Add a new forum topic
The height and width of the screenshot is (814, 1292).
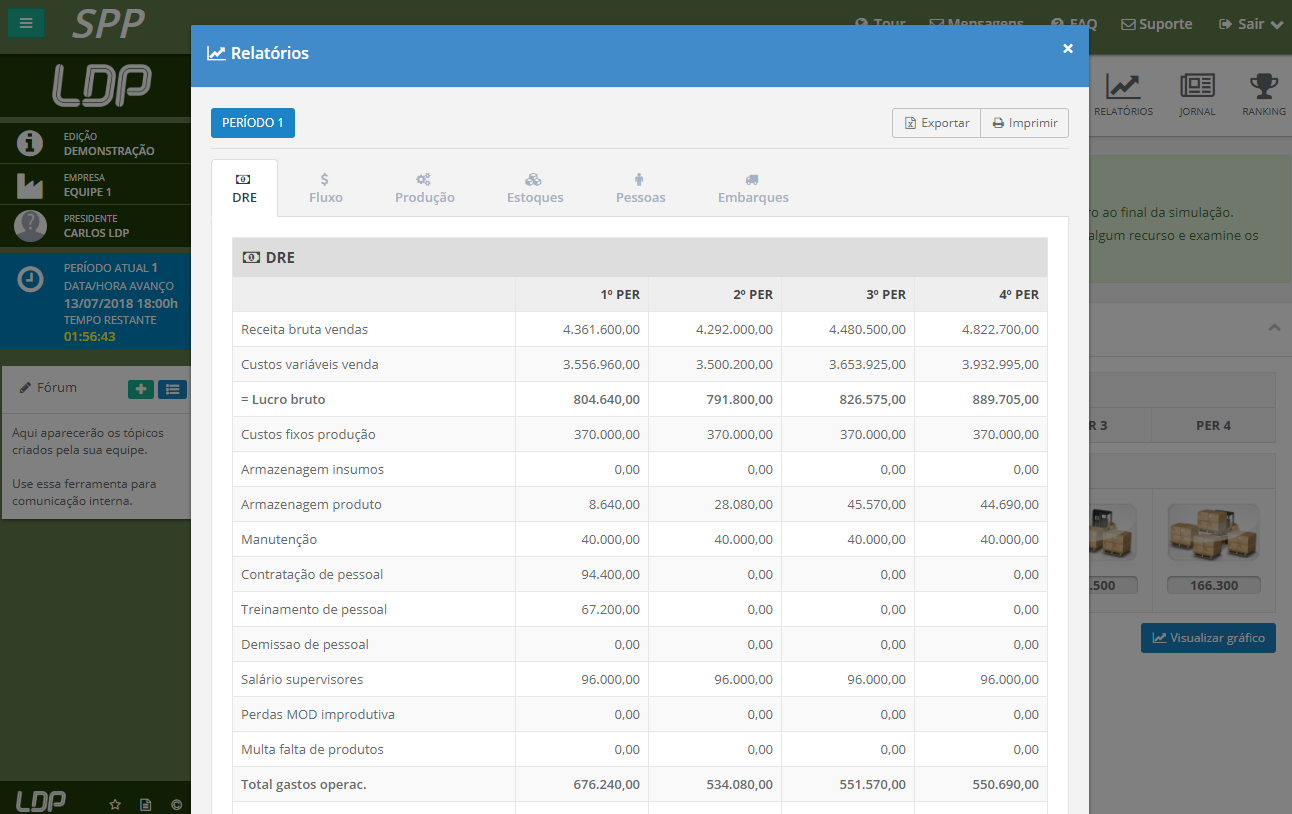coord(141,389)
